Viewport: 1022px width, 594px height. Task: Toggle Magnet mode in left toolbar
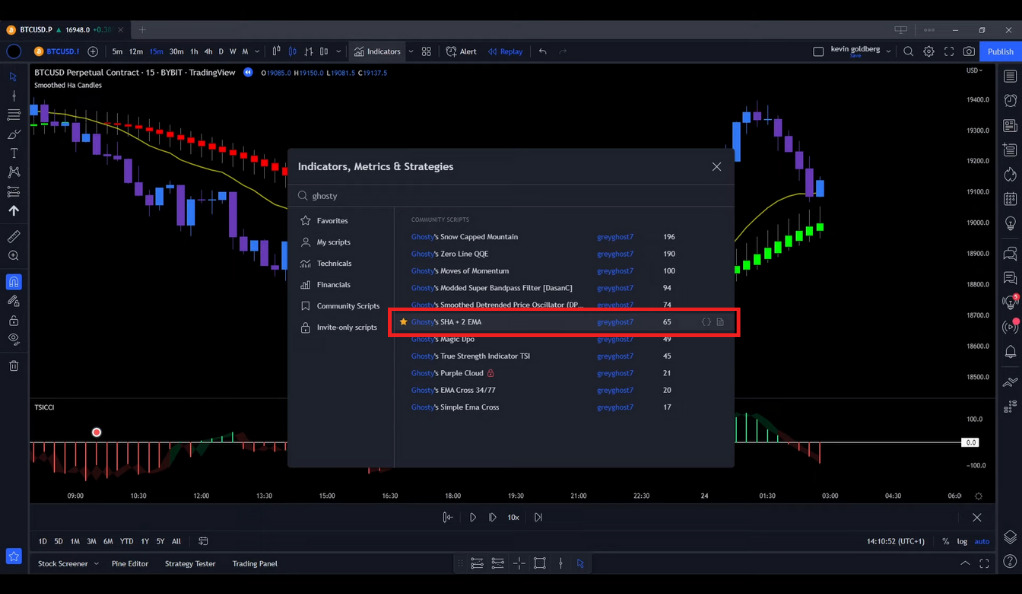pos(14,282)
